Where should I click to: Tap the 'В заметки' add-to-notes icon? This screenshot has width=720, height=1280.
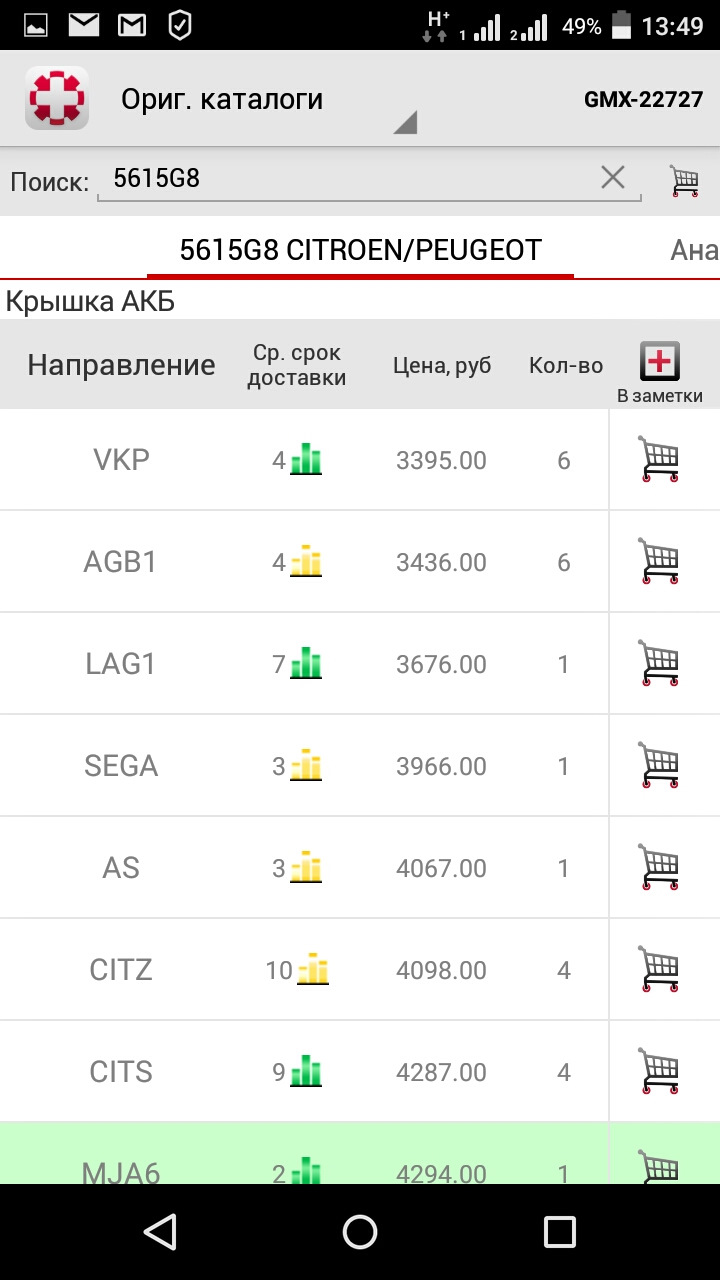pos(660,362)
